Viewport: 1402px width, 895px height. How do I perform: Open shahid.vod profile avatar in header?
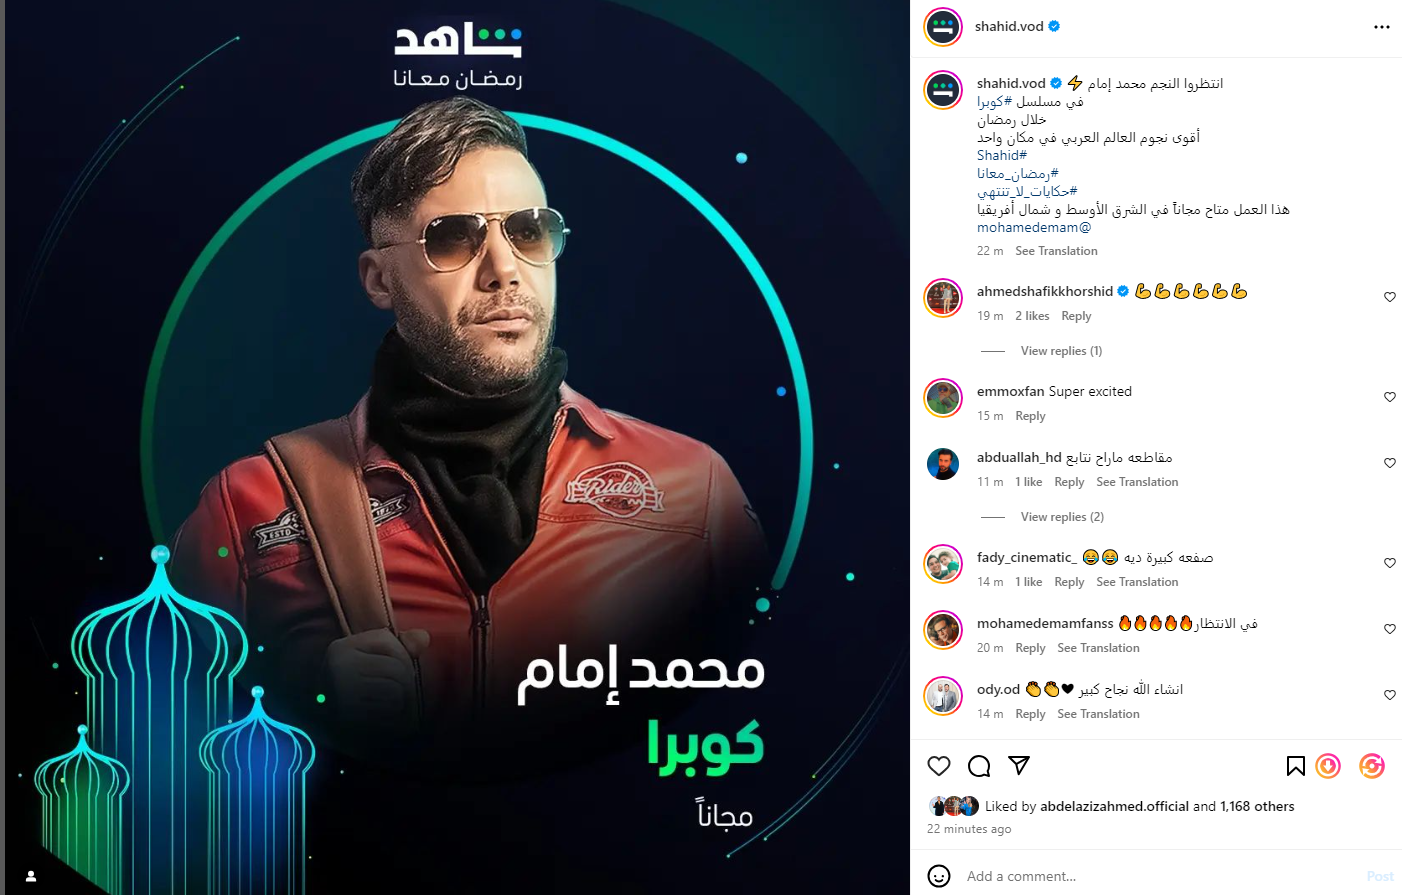pyautogui.click(x=943, y=27)
